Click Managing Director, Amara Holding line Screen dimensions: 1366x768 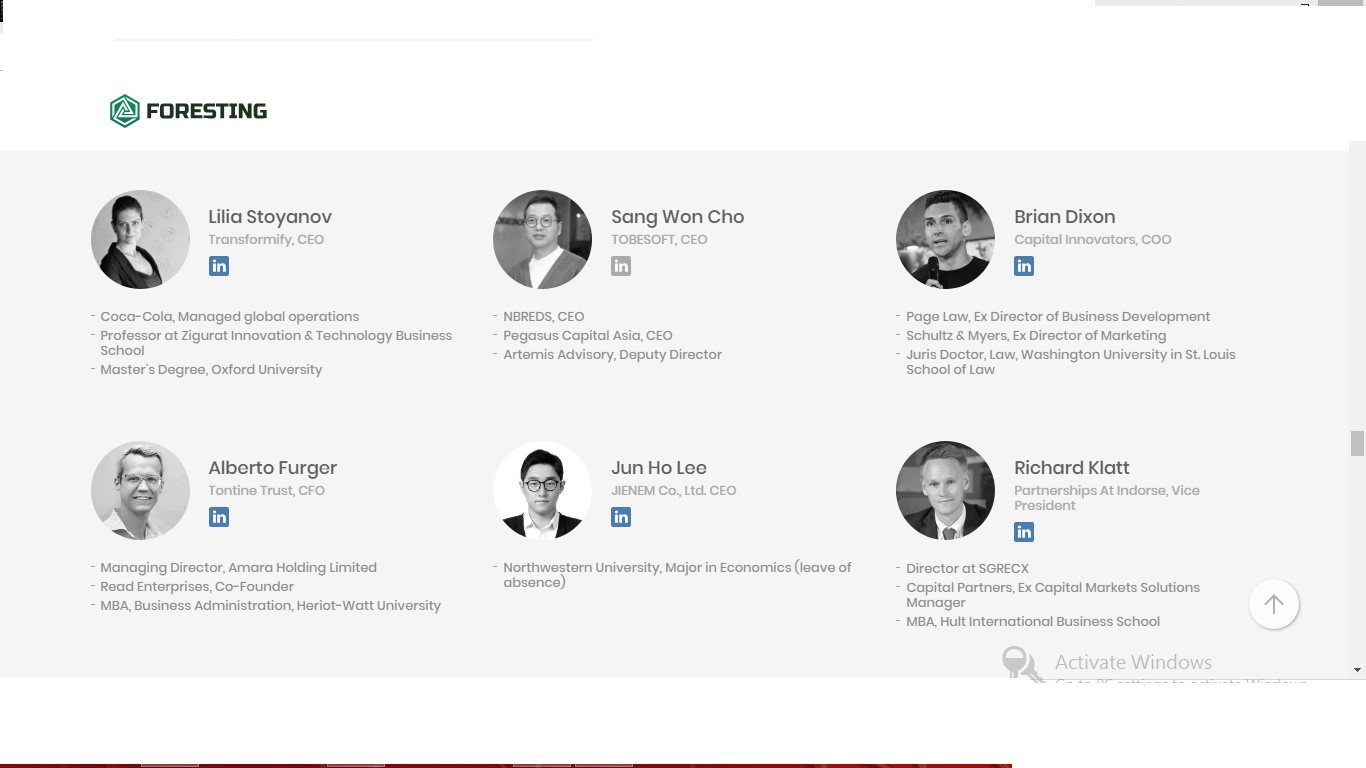238,568
